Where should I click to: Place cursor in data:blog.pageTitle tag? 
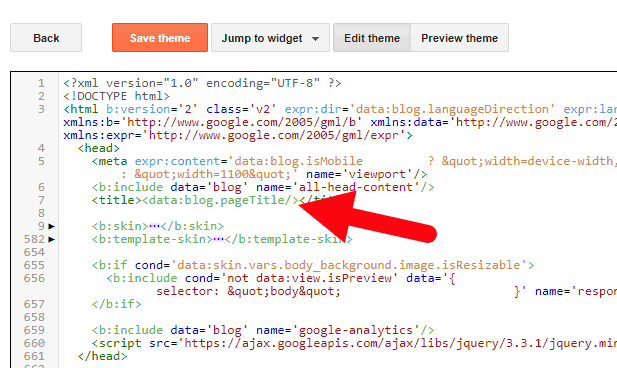(x=220, y=200)
